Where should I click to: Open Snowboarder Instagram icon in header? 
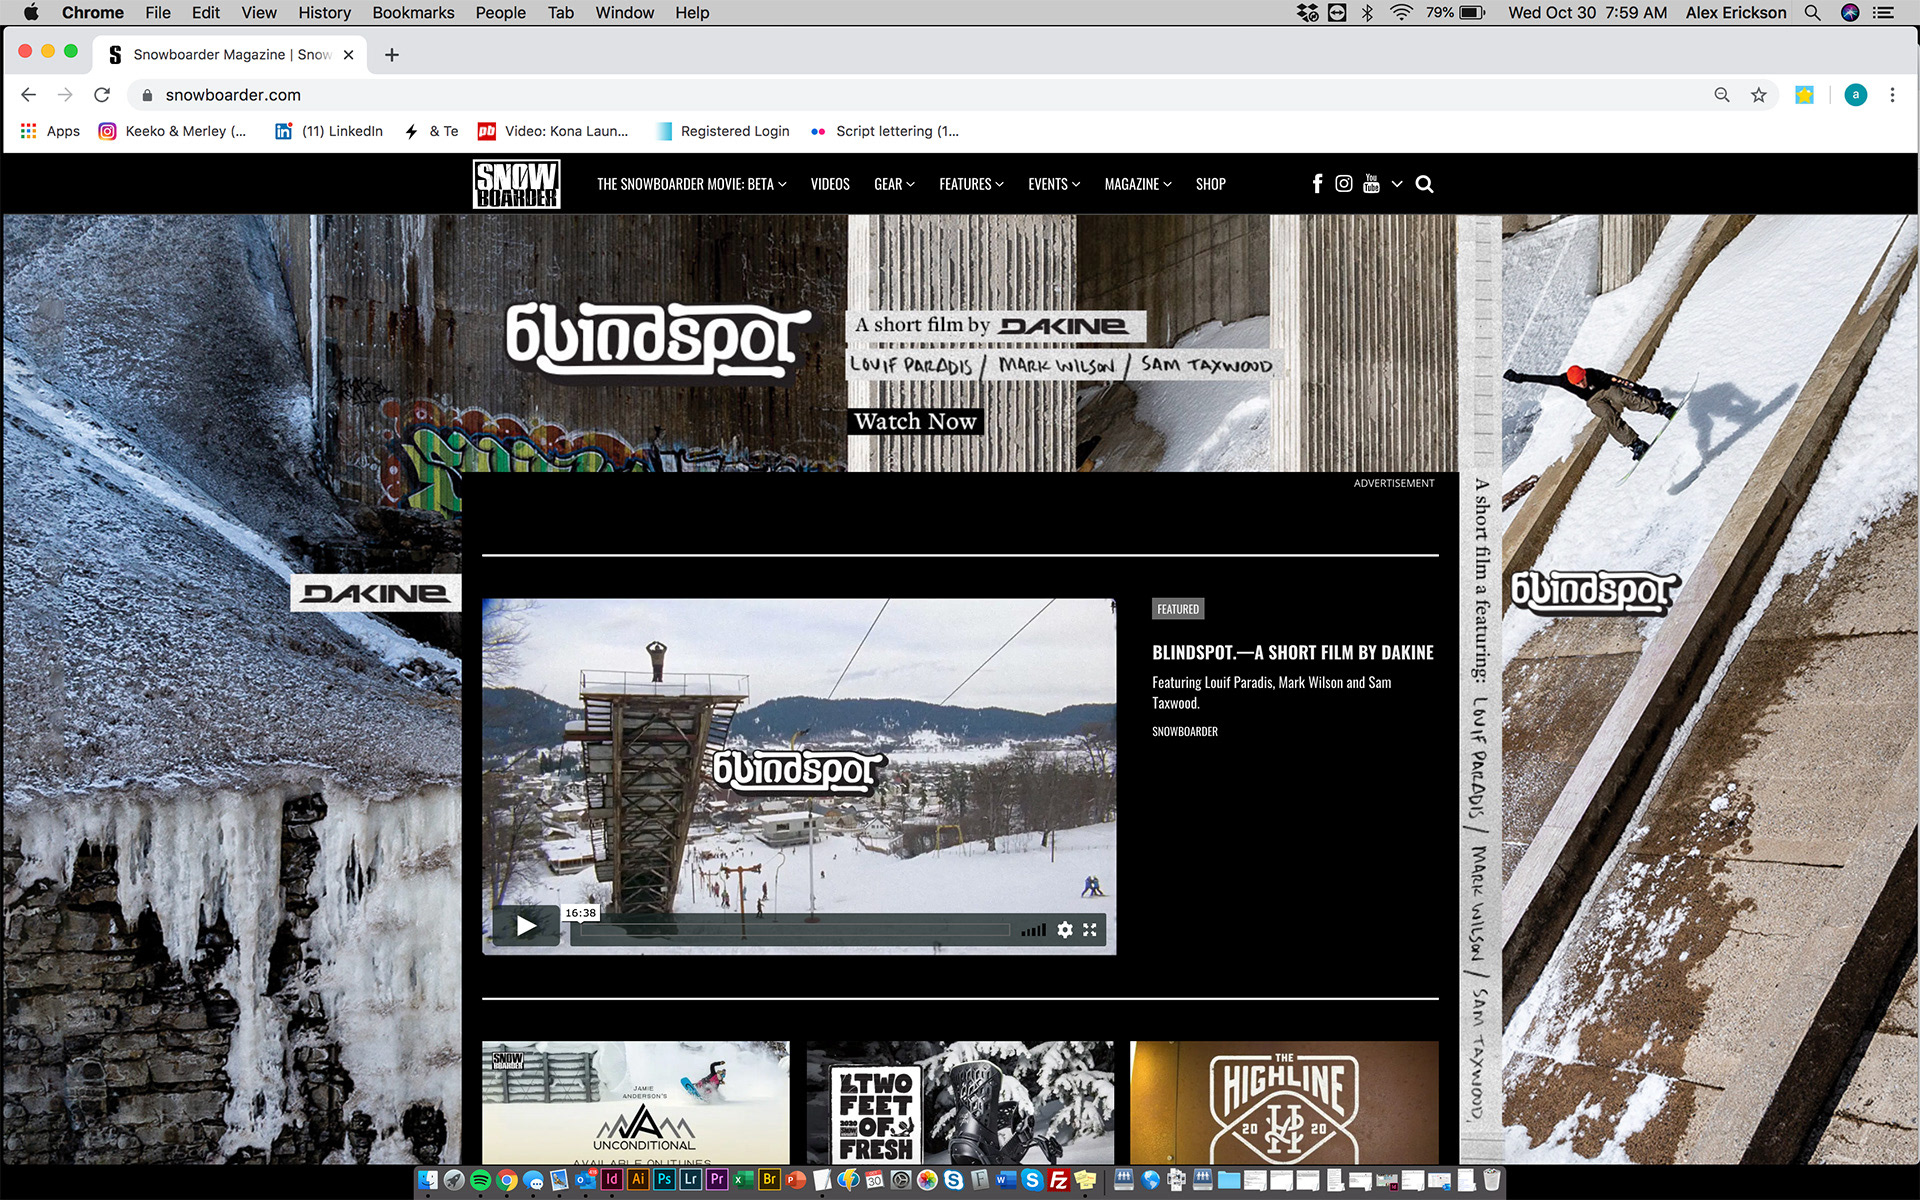1344,184
